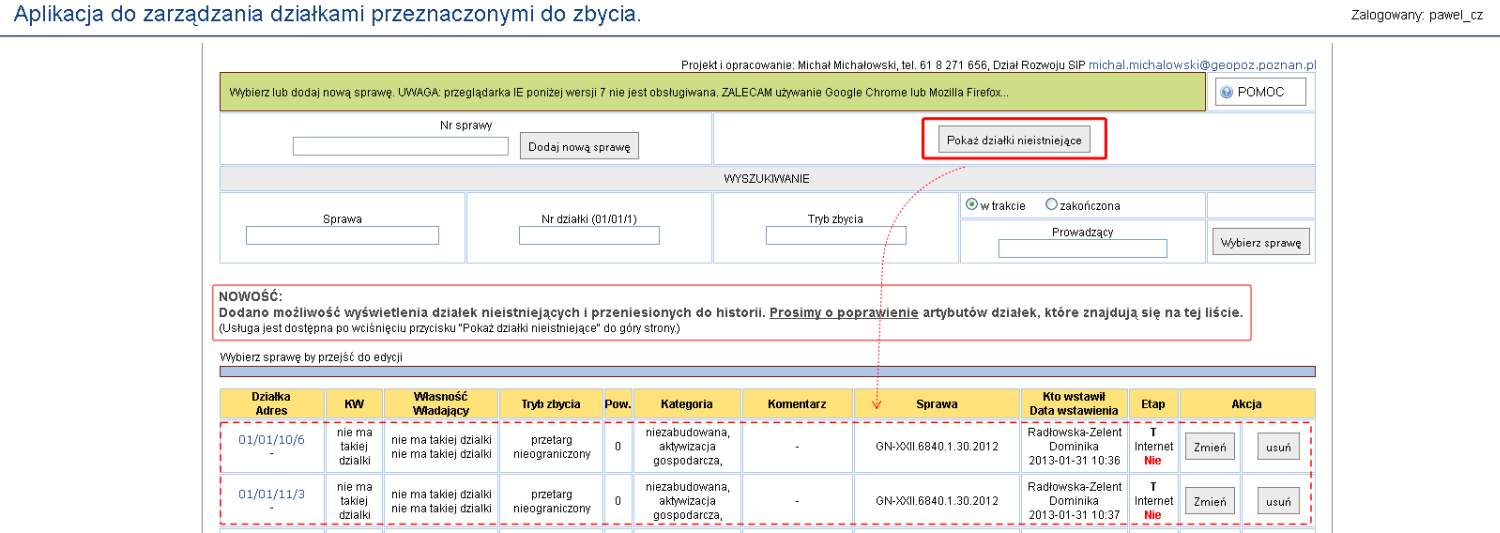Open parcel link 01/01/10/6

pyautogui.click(x=271, y=439)
